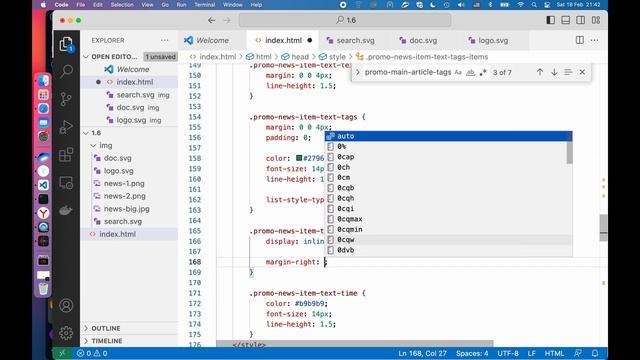Open the errors and warnings status item
This screenshot has width=640, height=360.
tap(92, 353)
